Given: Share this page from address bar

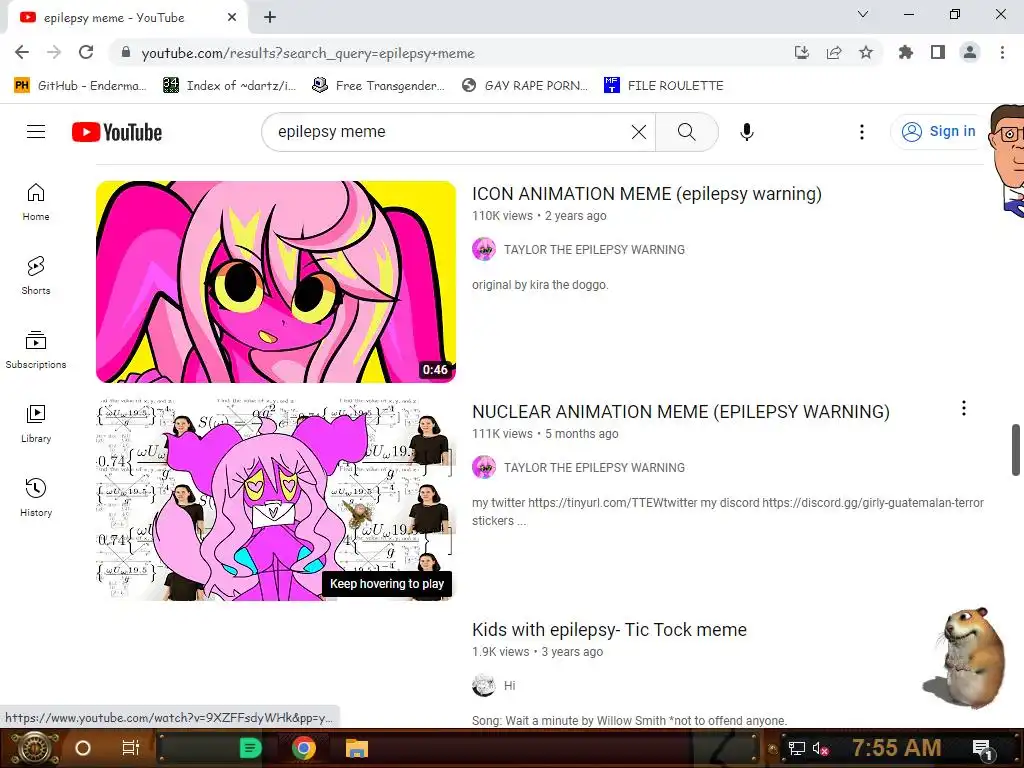Looking at the screenshot, I should click(834, 52).
